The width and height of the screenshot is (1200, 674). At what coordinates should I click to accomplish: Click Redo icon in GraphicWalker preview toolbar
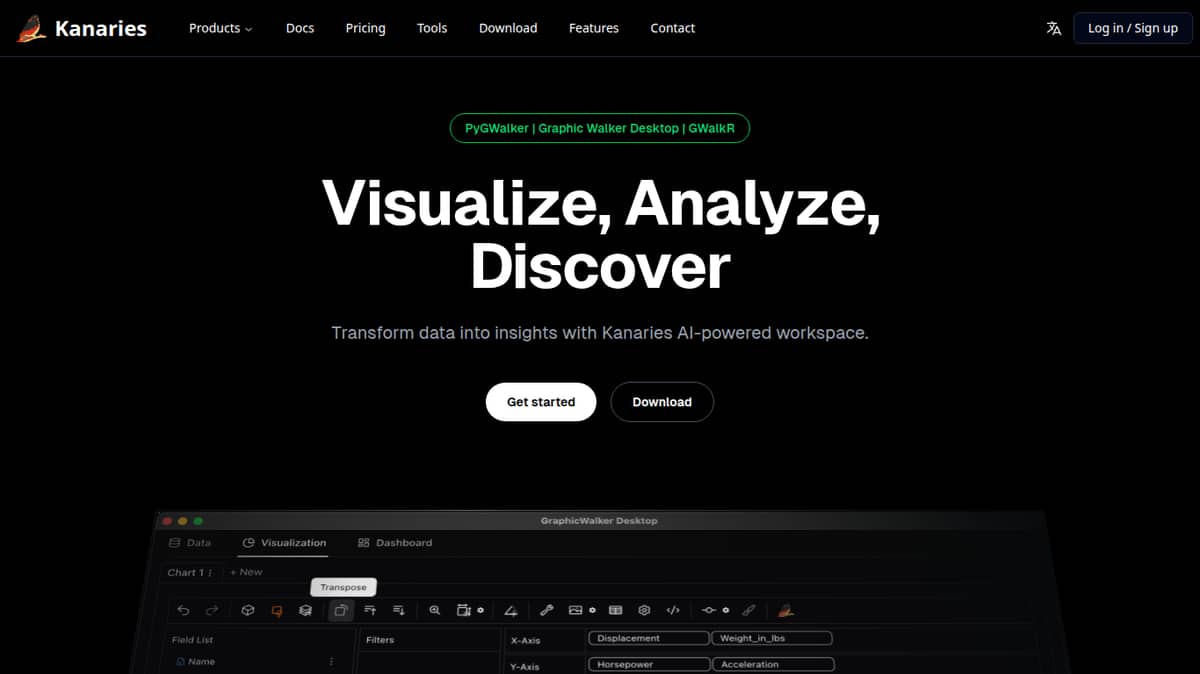212,610
